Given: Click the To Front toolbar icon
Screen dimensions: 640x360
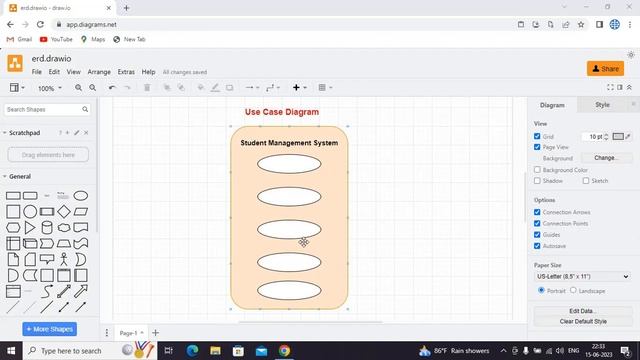Looking at the screenshot, I should coord(167,88).
